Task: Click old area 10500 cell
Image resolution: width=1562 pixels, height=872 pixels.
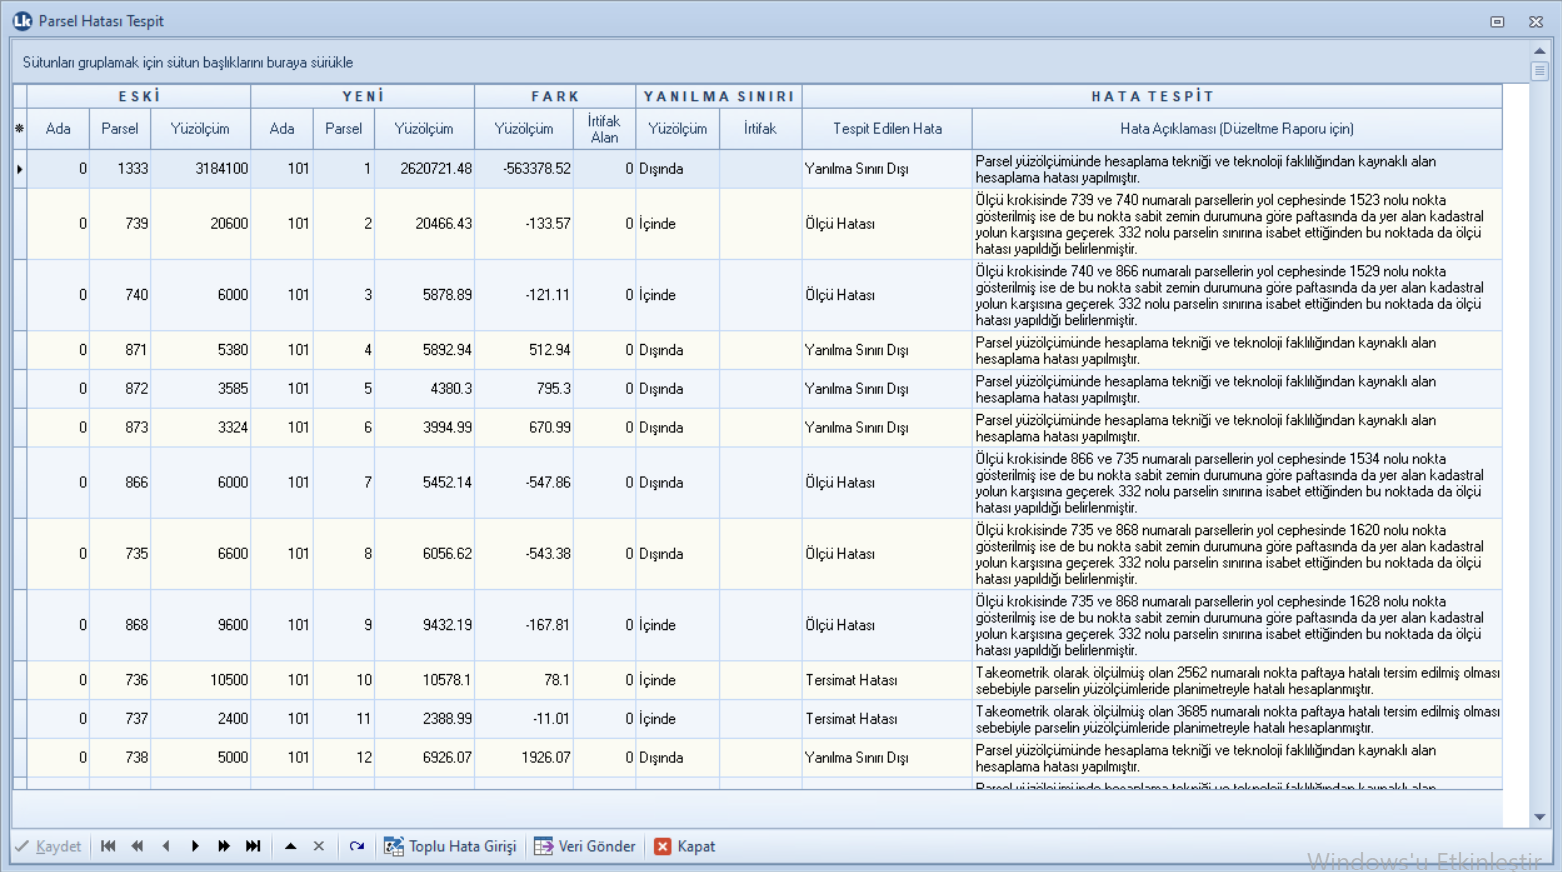Action: [200, 680]
